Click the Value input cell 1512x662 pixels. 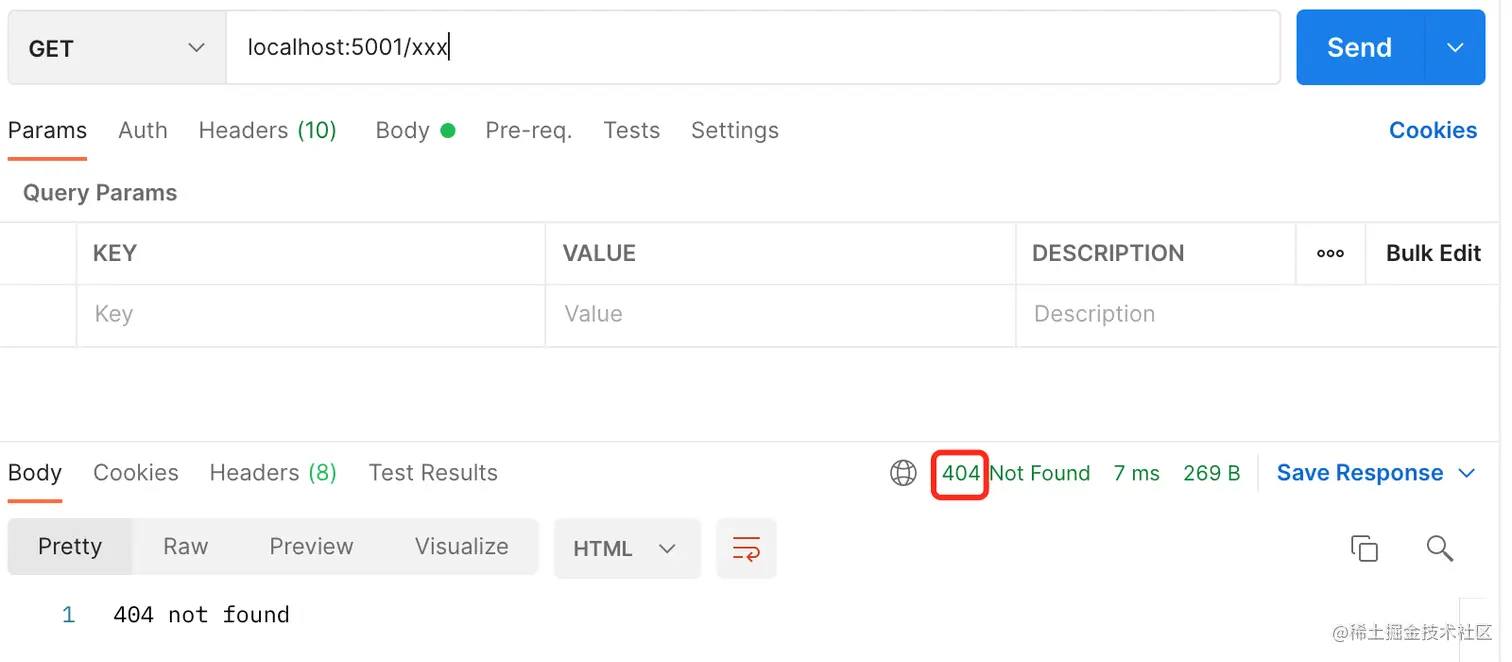click(781, 315)
